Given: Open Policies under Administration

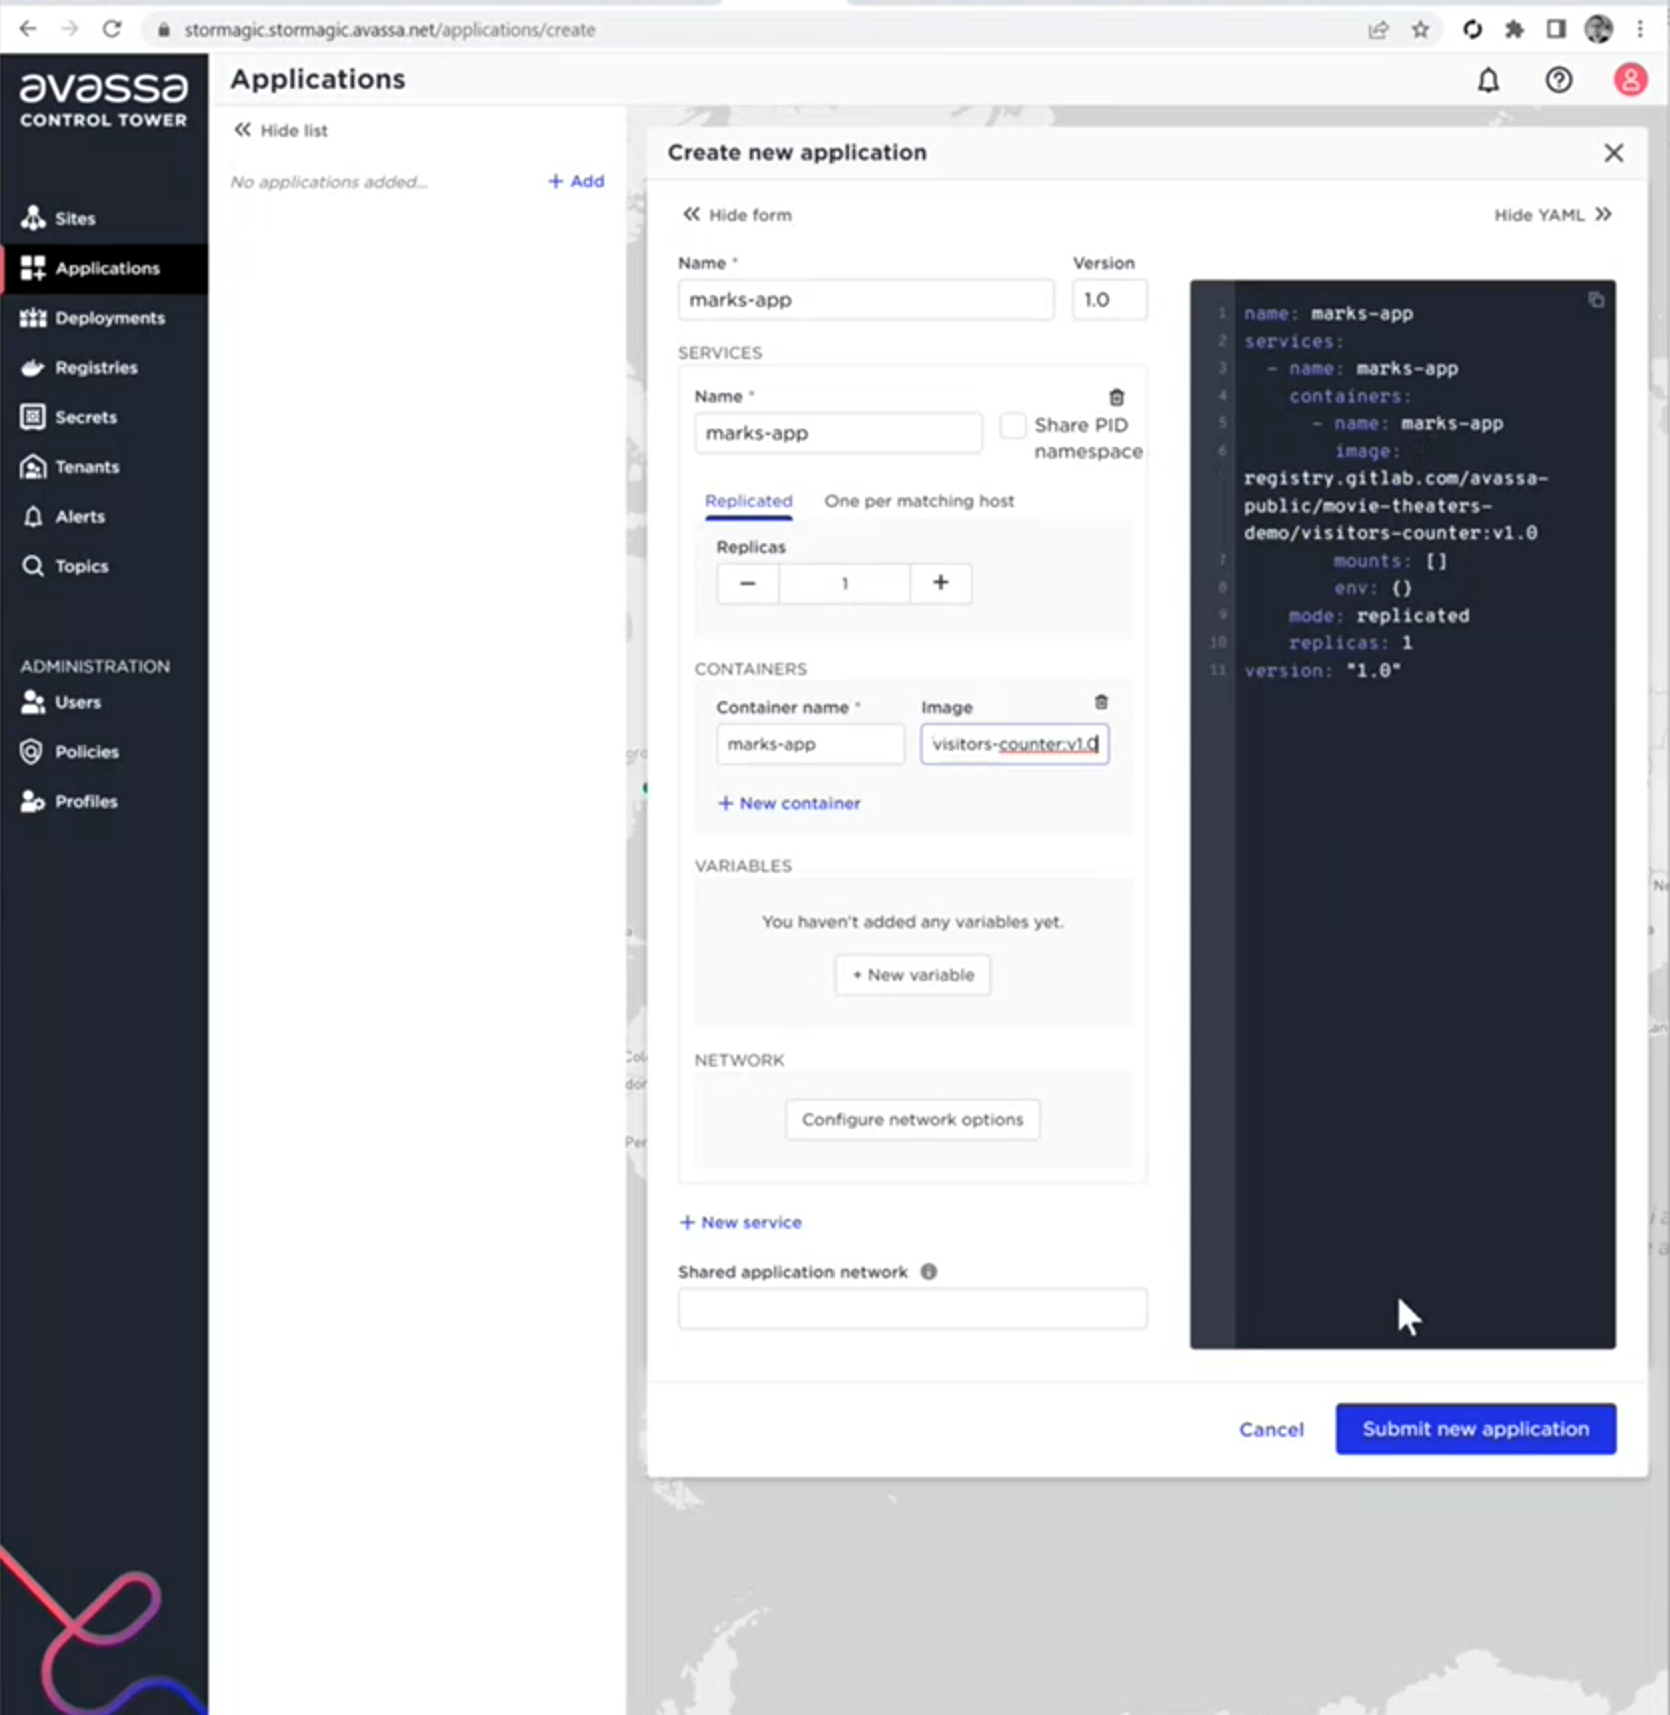Looking at the screenshot, I should 70,752.
